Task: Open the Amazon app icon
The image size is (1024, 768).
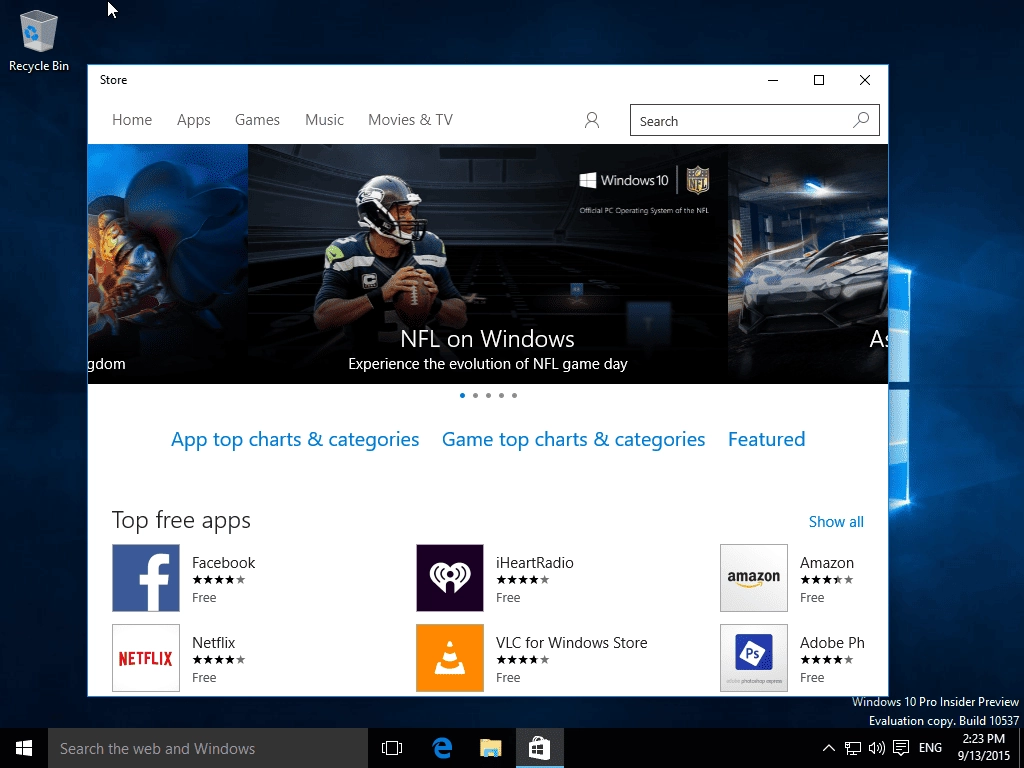Action: (754, 578)
